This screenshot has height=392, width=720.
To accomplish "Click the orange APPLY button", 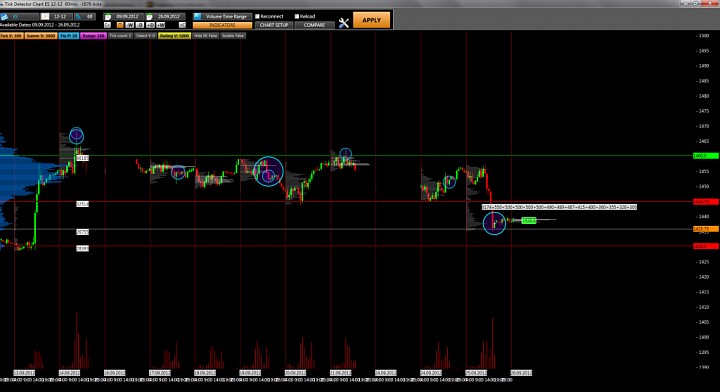I will point(371,20).
